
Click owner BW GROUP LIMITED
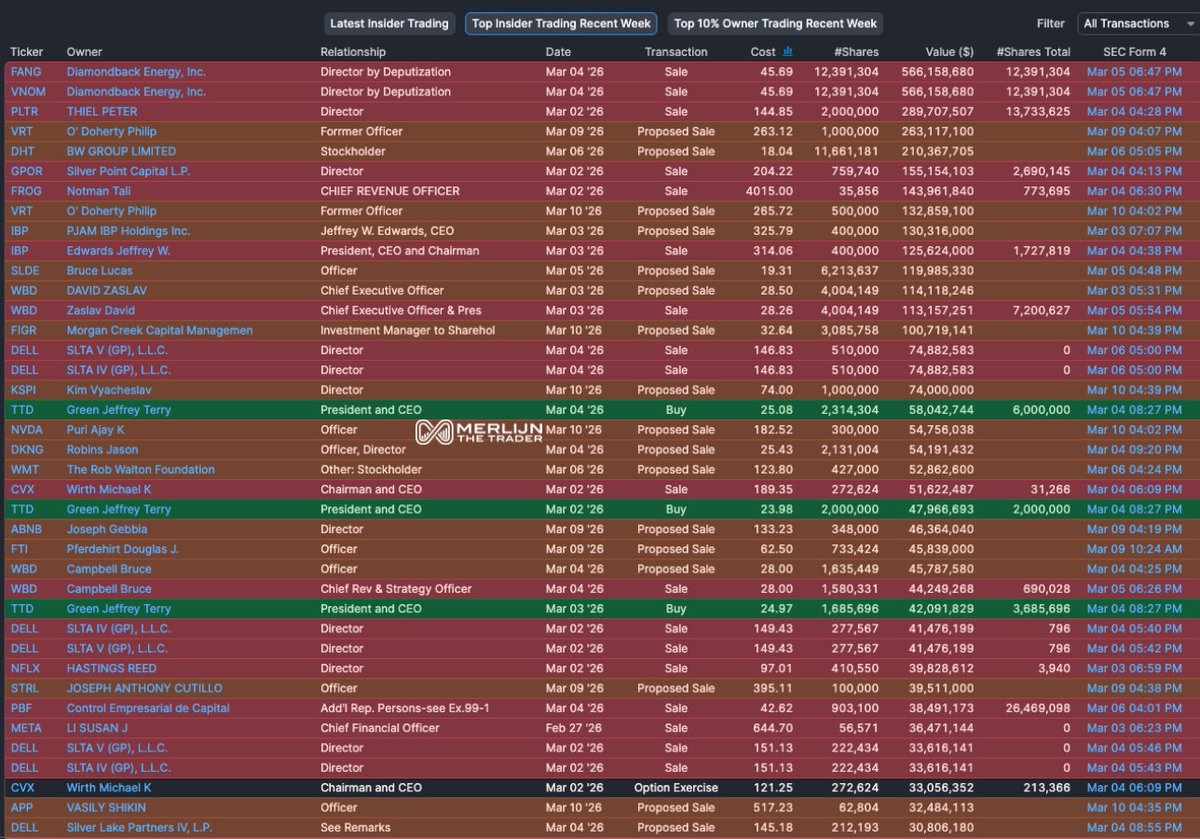(x=121, y=152)
